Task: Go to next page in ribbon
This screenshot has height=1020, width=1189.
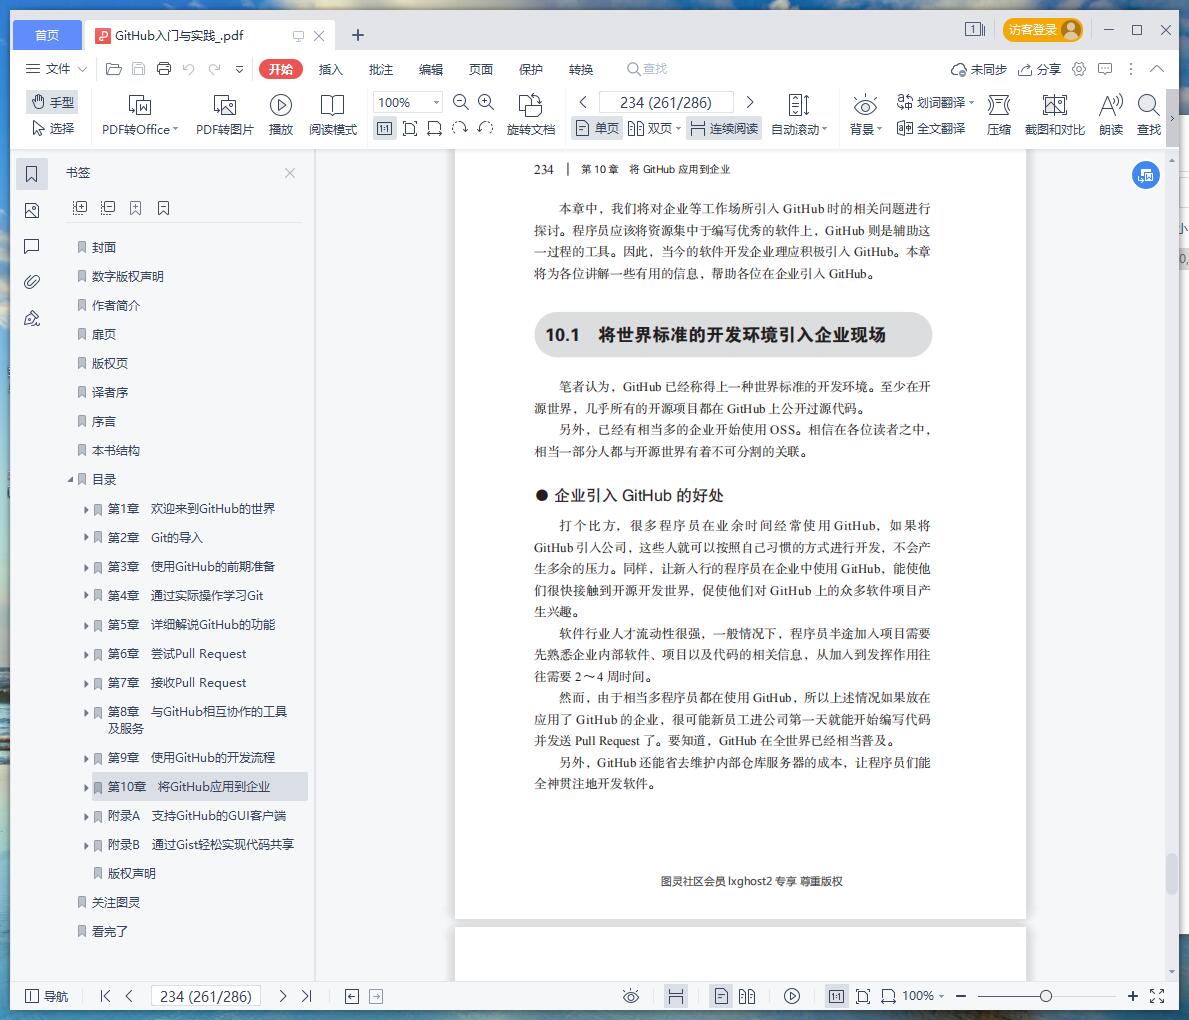Action: point(750,102)
